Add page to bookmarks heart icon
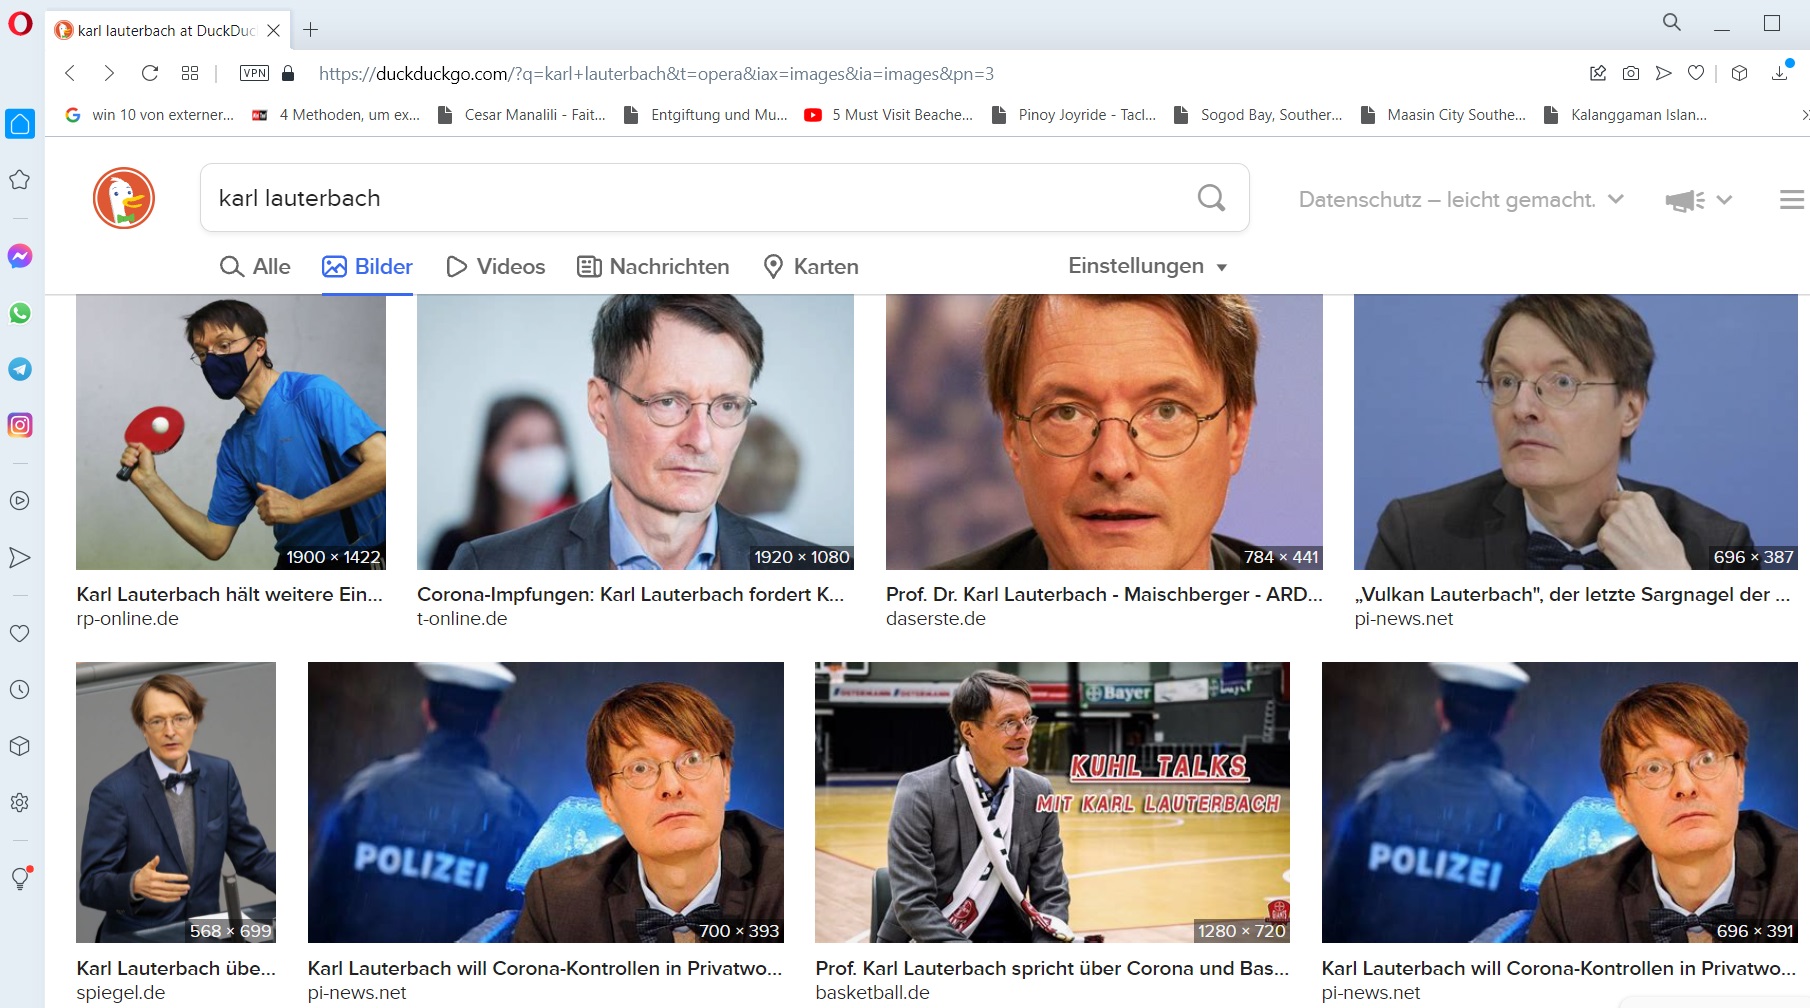 [1696, 73]
